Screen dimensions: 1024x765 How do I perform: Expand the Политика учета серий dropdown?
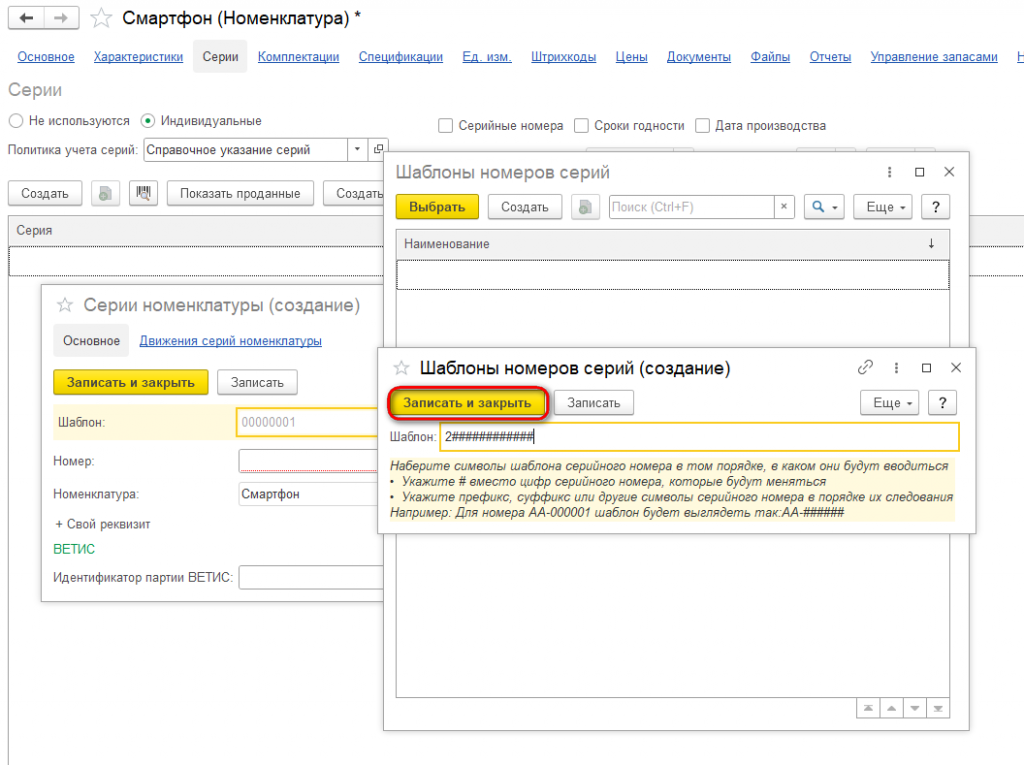[357, 150]
